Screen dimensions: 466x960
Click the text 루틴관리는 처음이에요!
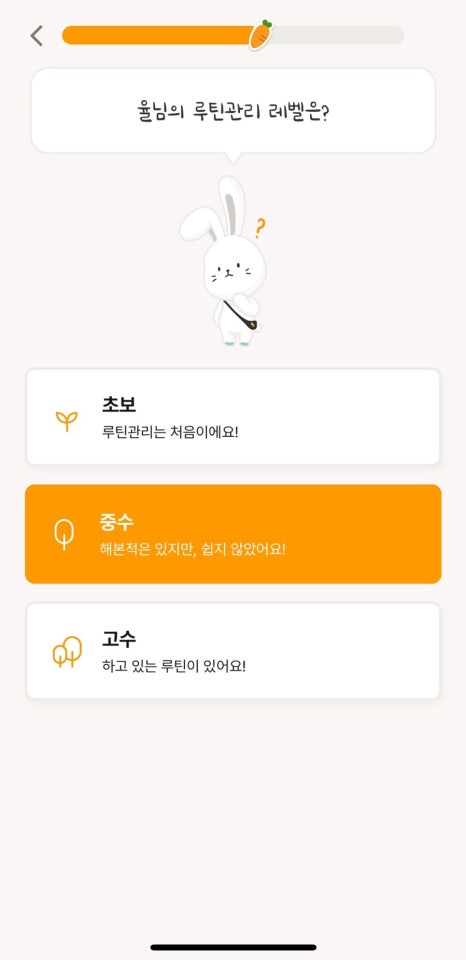[x=170, y=432]
